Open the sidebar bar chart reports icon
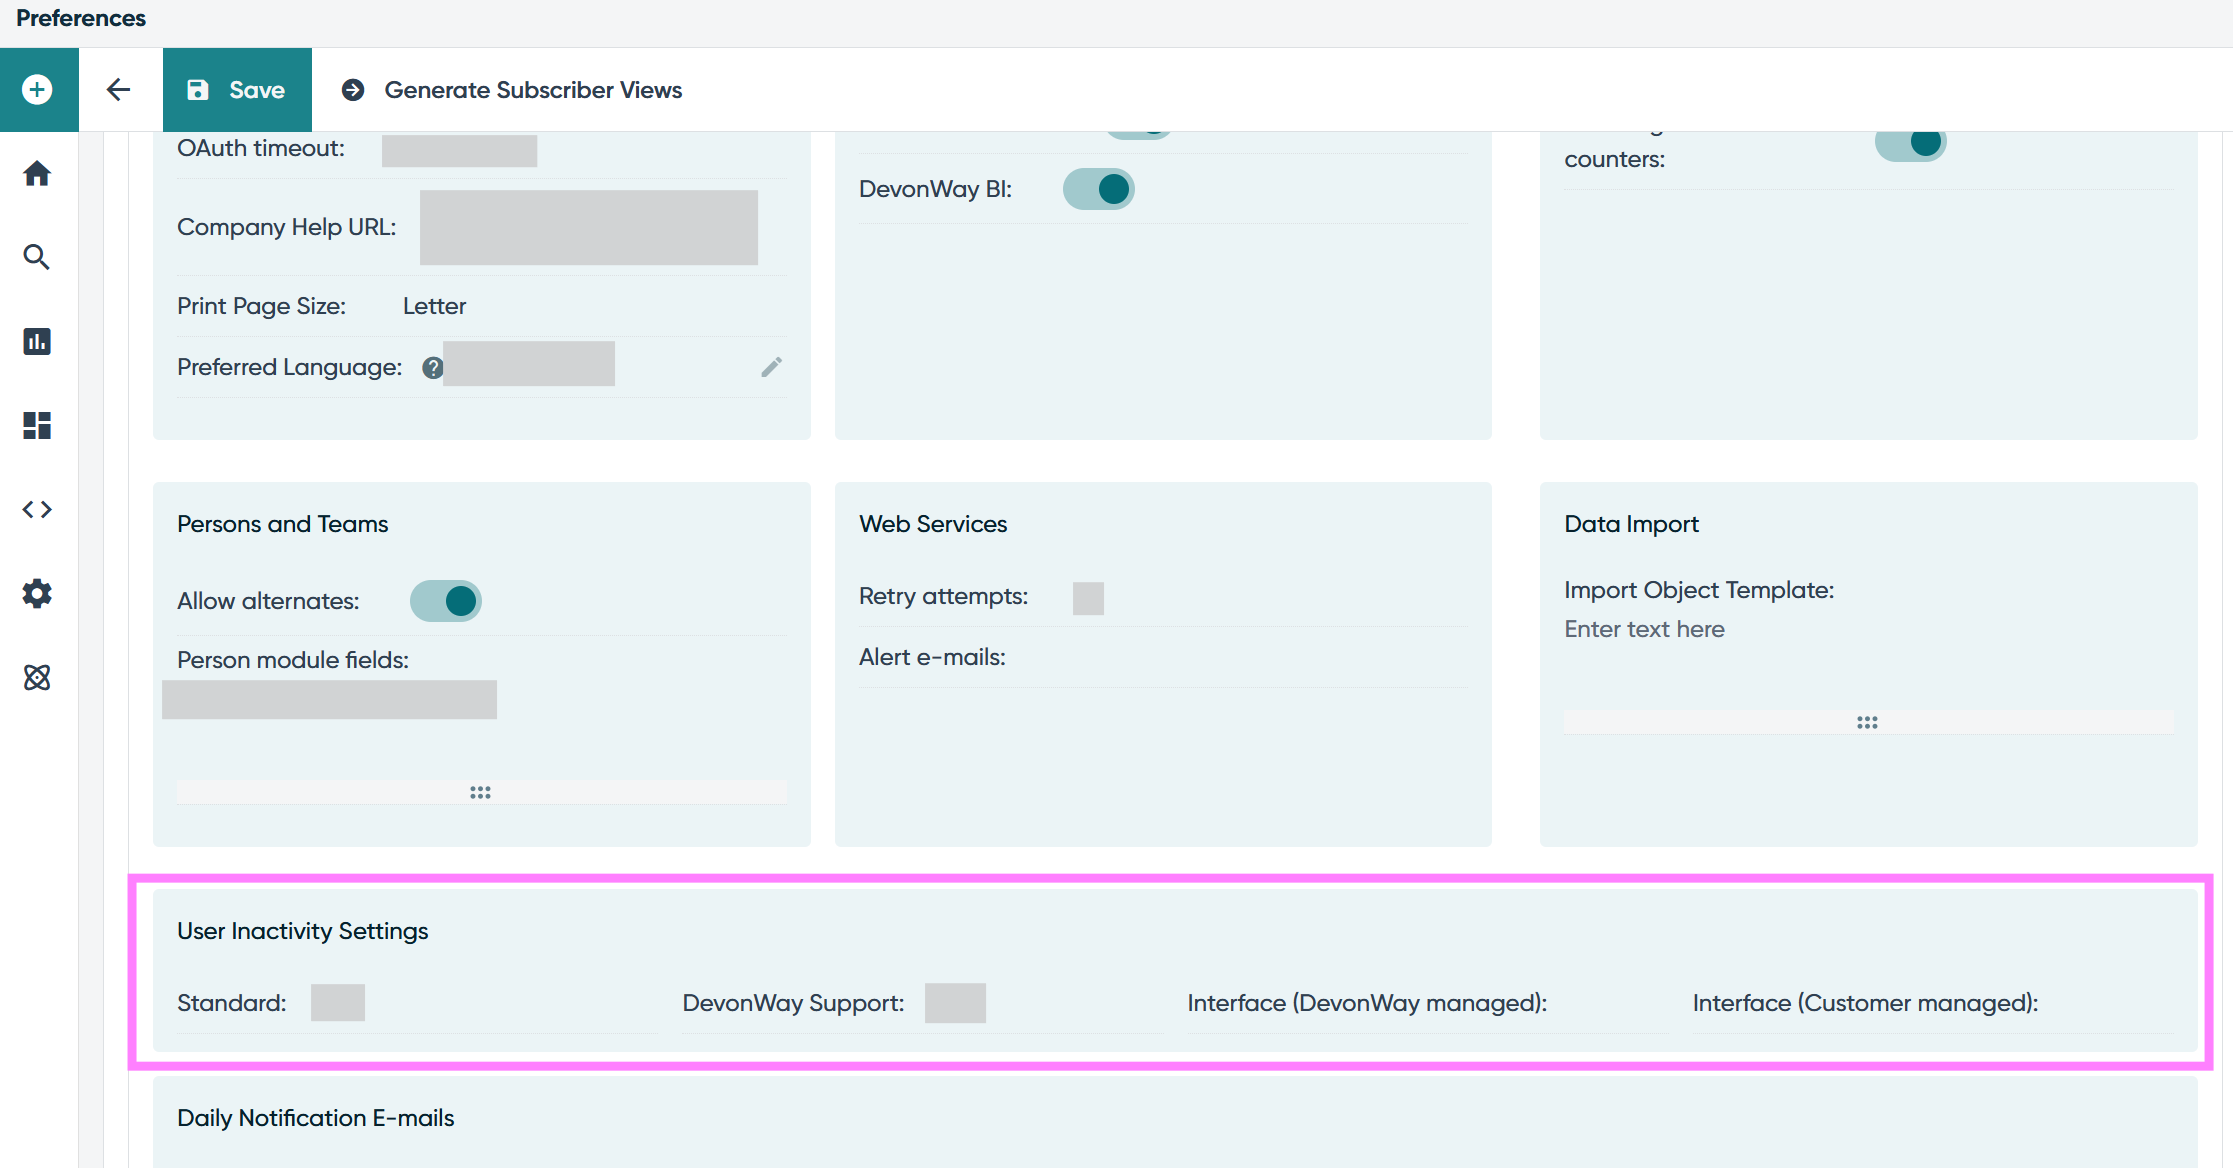Screen dimensions: 2233x1168 pyautogui.click(x=37, y=341)
